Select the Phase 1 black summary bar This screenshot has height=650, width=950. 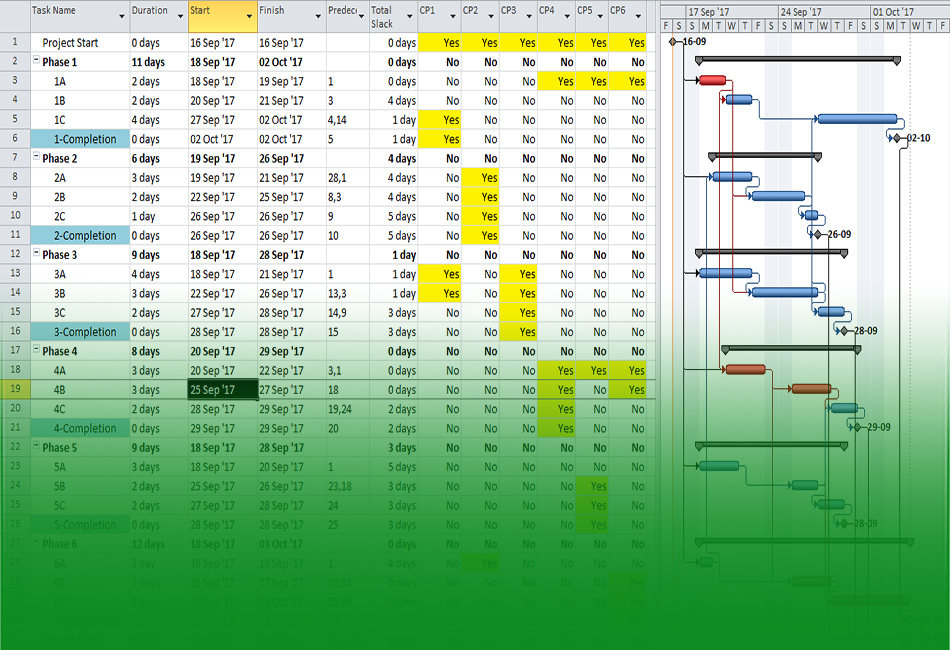pos(797,60)
